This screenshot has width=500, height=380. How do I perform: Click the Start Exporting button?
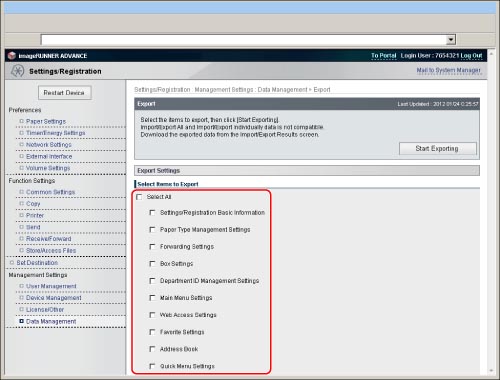point(438,149)
